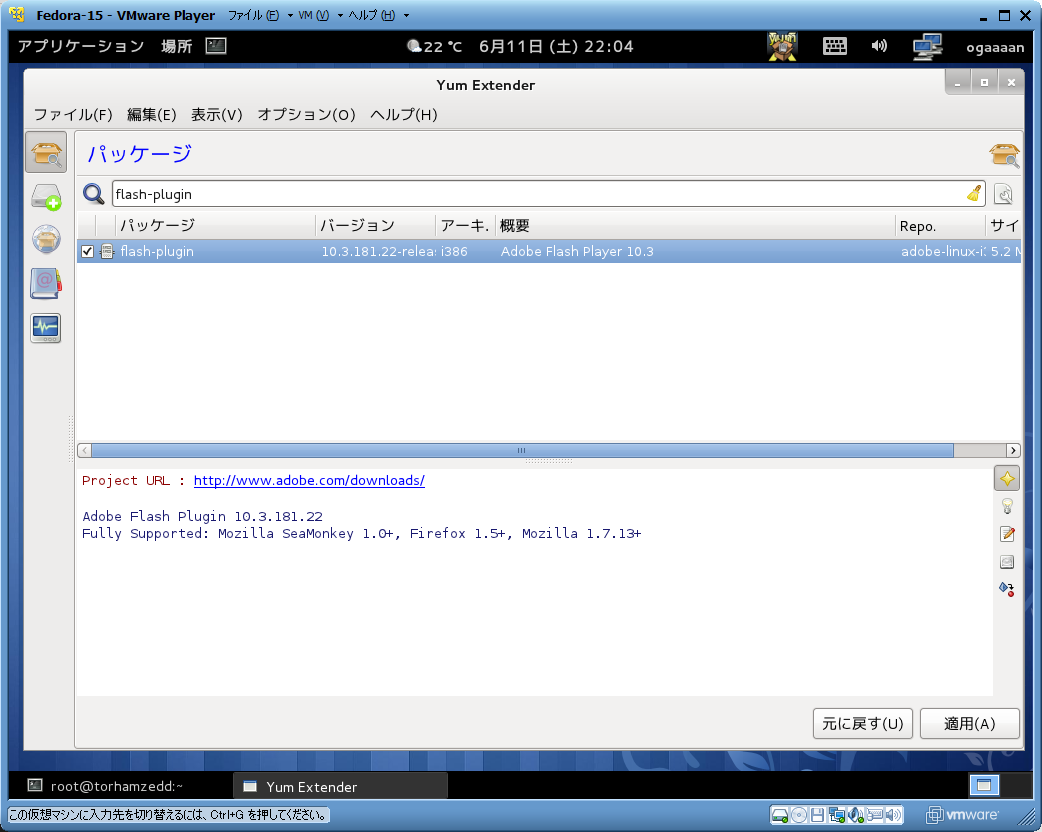This screenshot has width=1042, height=832.
Task: Open アプリケーション menu in top panel
Action: point(80,46)
